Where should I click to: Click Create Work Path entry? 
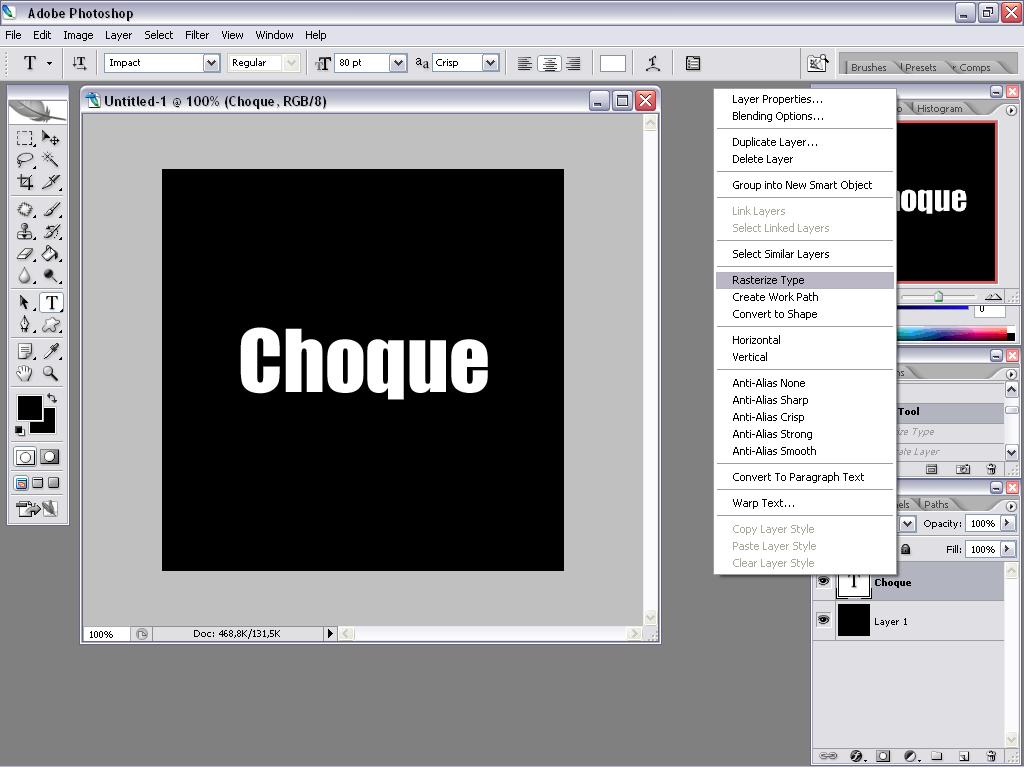click(x=805, y=297)
